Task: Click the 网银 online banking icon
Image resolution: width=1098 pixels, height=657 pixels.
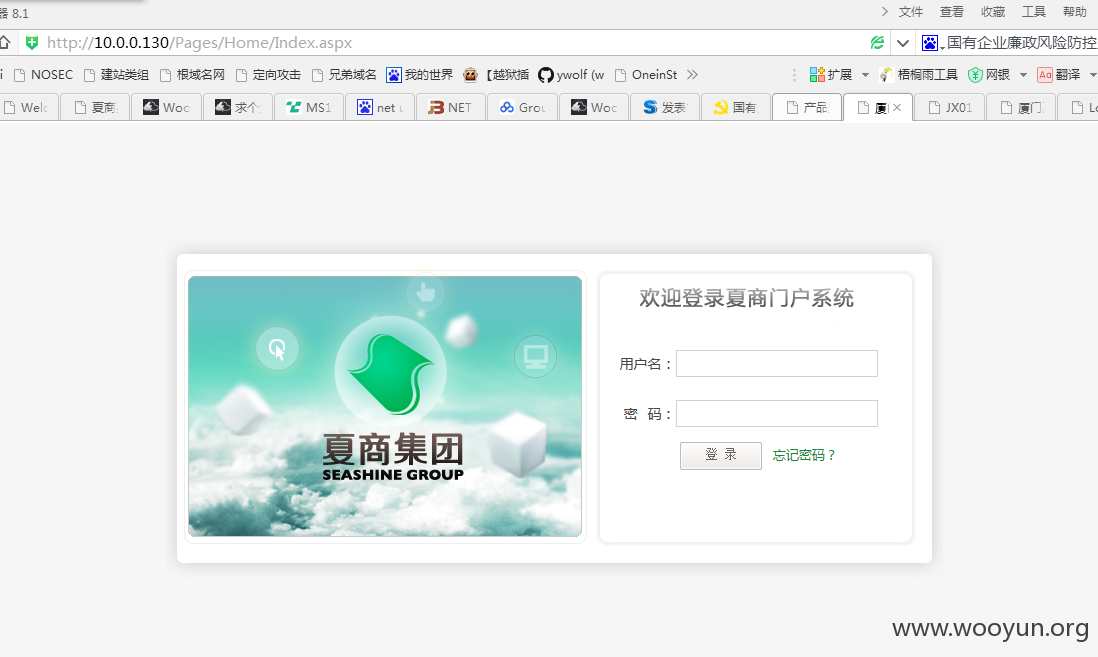Action: pyautogui.click(x=989, y=75)
